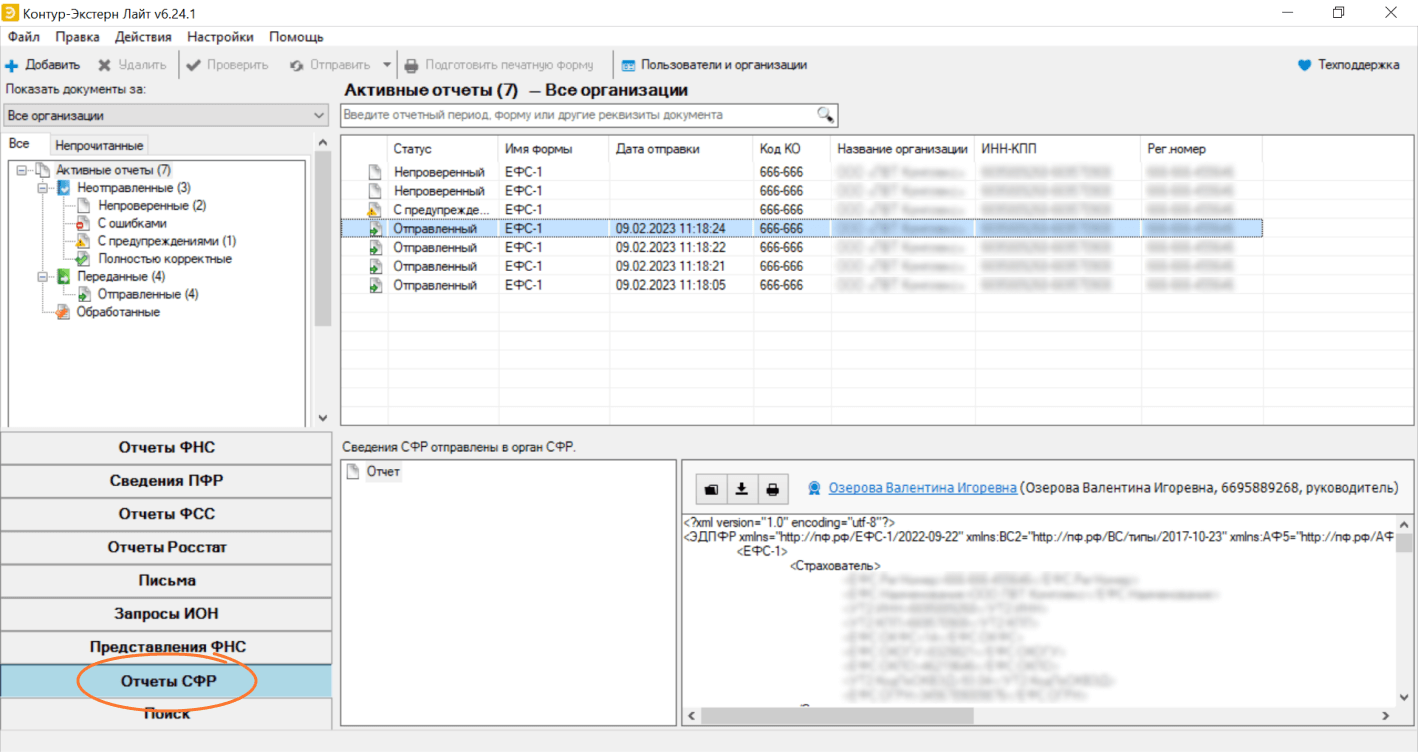Click the open folder icon above XML preview
Image resolution: width=1418 pixels, height=752 pixels.
click(711, 489)
